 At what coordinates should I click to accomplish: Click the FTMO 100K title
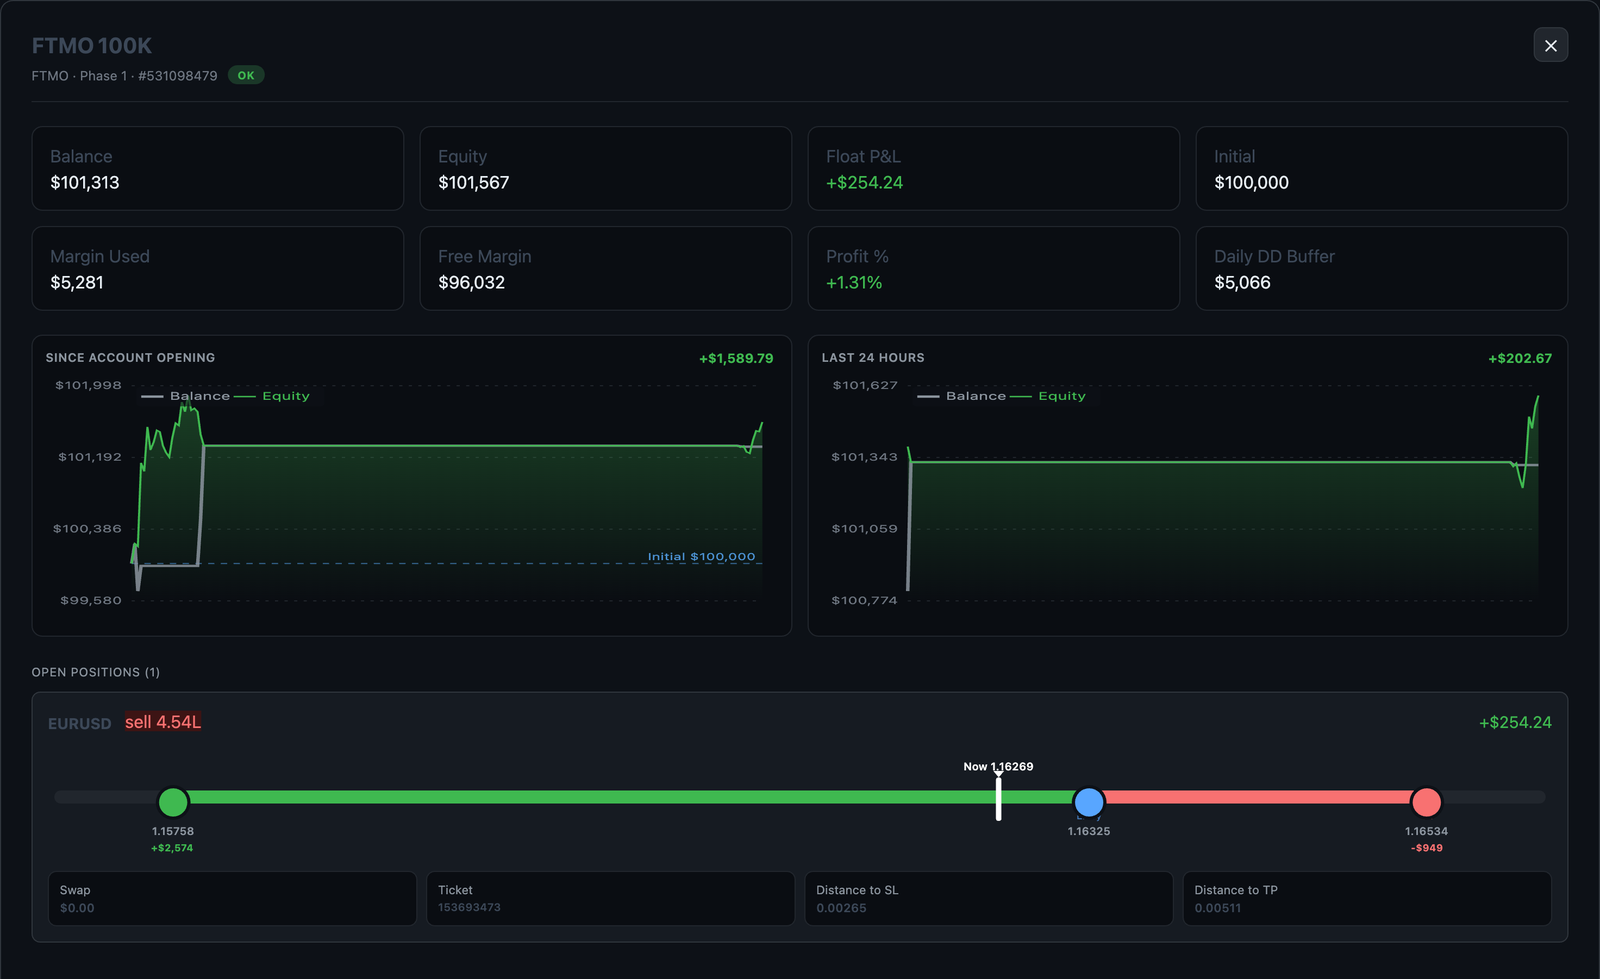(92, 46)
